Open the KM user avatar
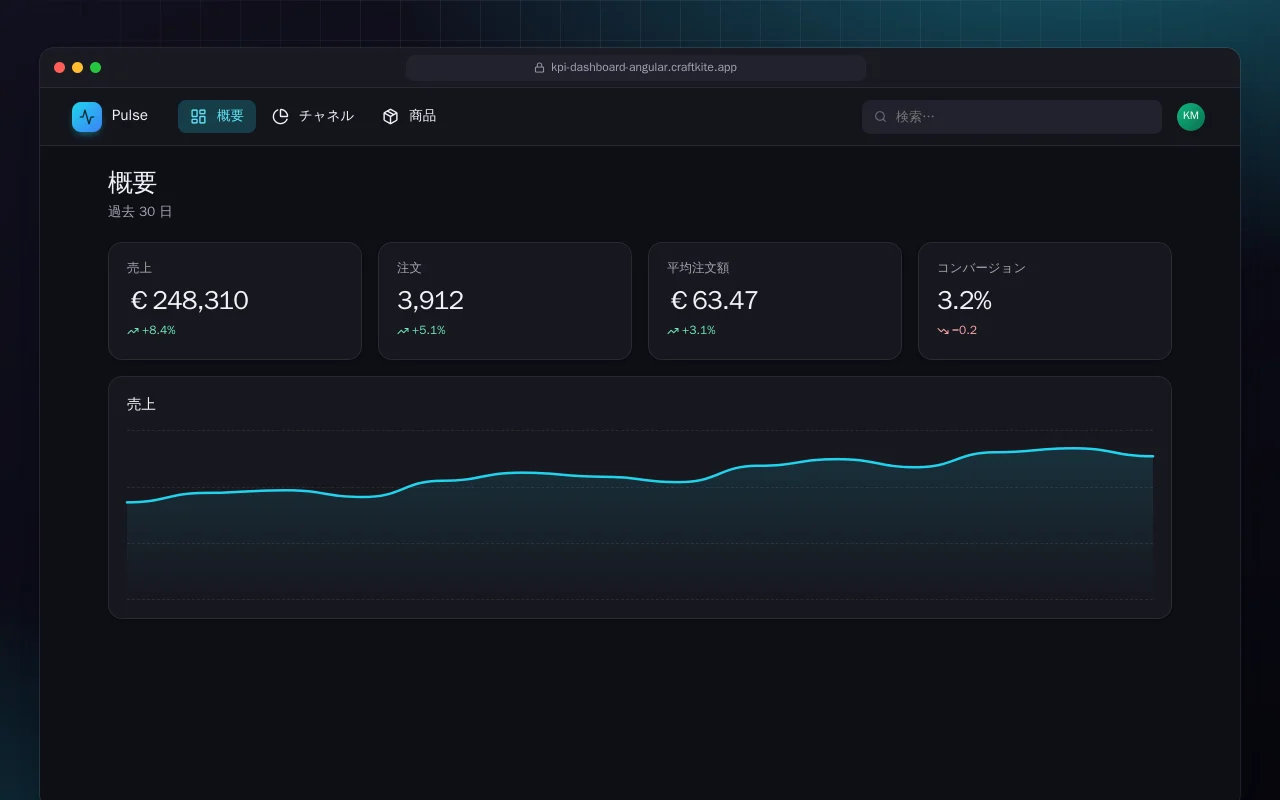 pos(1191,117)
